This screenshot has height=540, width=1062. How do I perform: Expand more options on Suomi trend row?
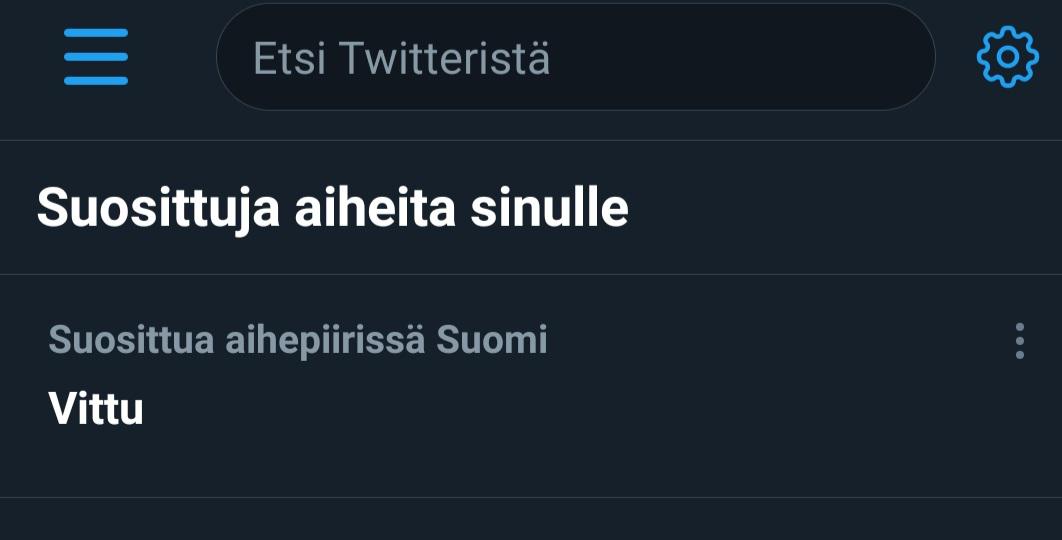1019,341
